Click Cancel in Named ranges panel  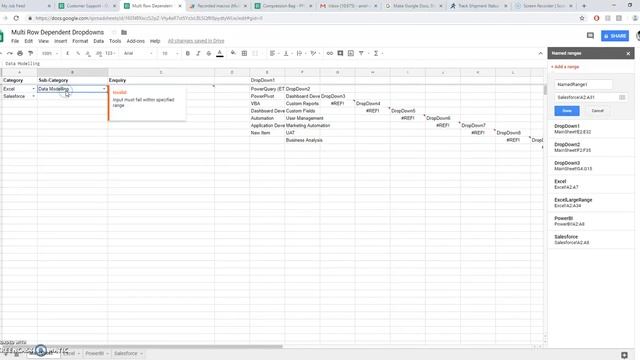pos(598,111)
